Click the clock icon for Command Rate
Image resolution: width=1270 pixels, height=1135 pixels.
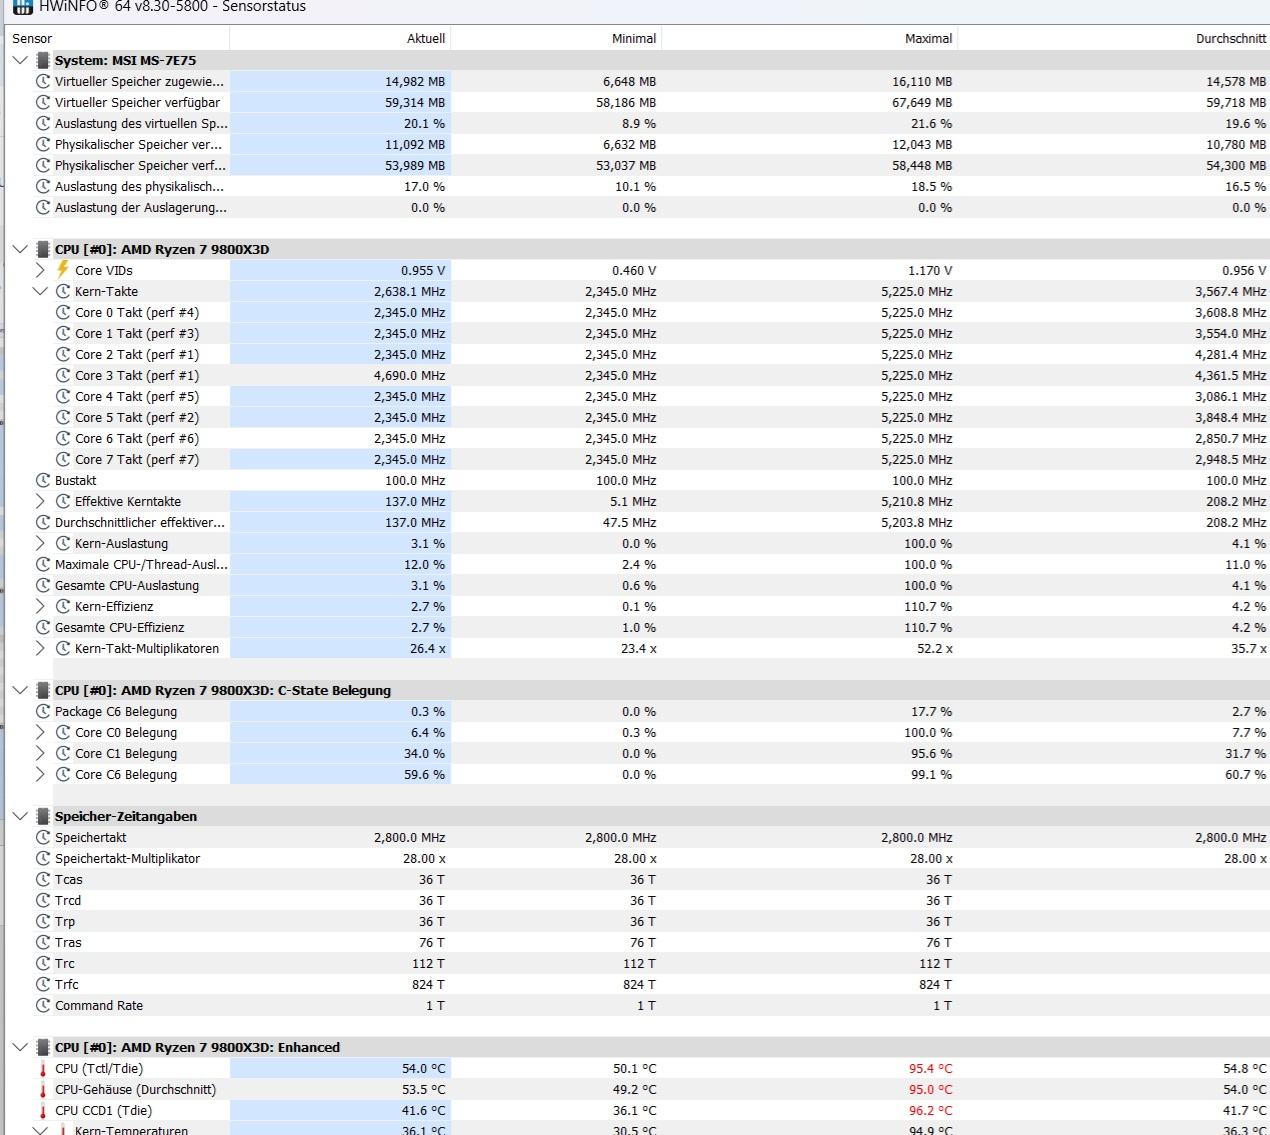pyautogui.click(x=43, y=1005)
